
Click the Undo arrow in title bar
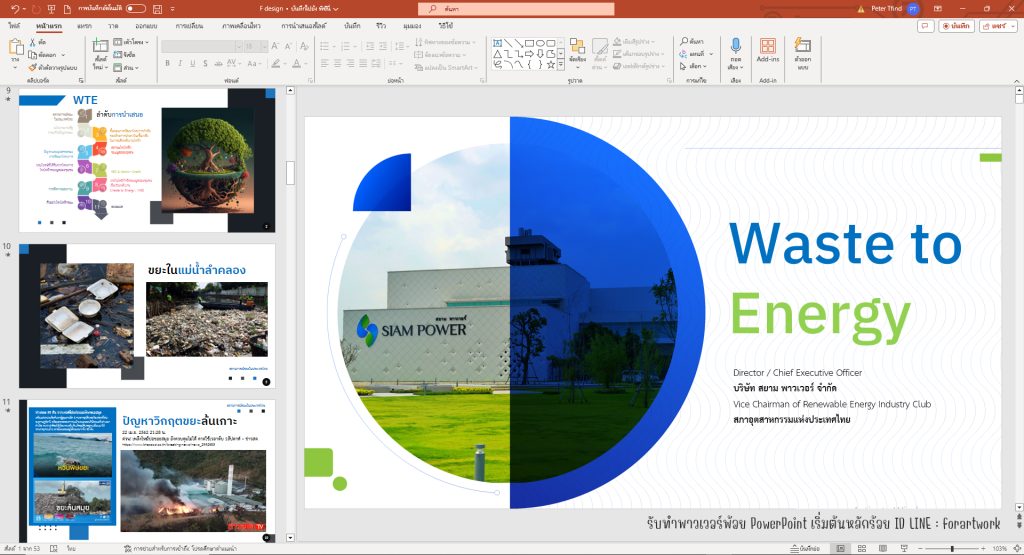[15, 9]
